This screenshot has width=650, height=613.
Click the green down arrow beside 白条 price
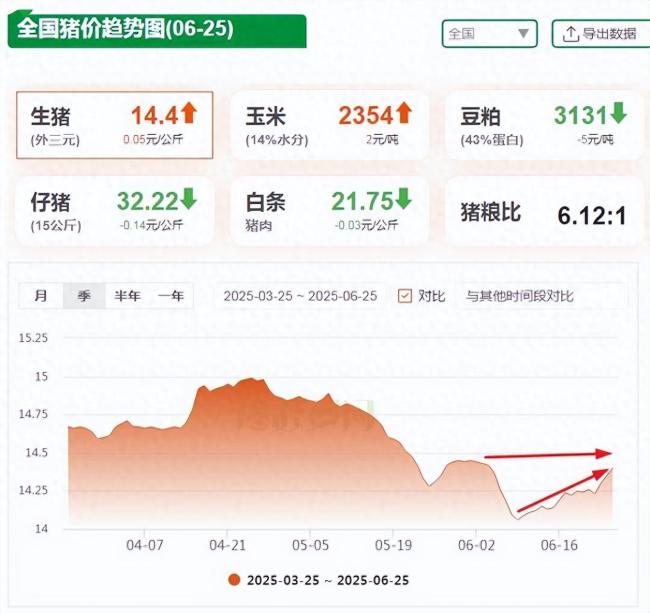pos(403,198)
